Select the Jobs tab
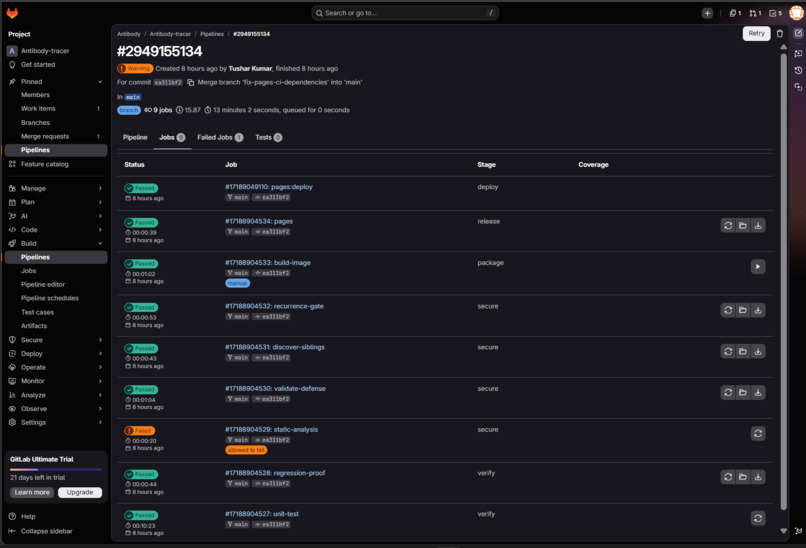 [x=172, y=137]
